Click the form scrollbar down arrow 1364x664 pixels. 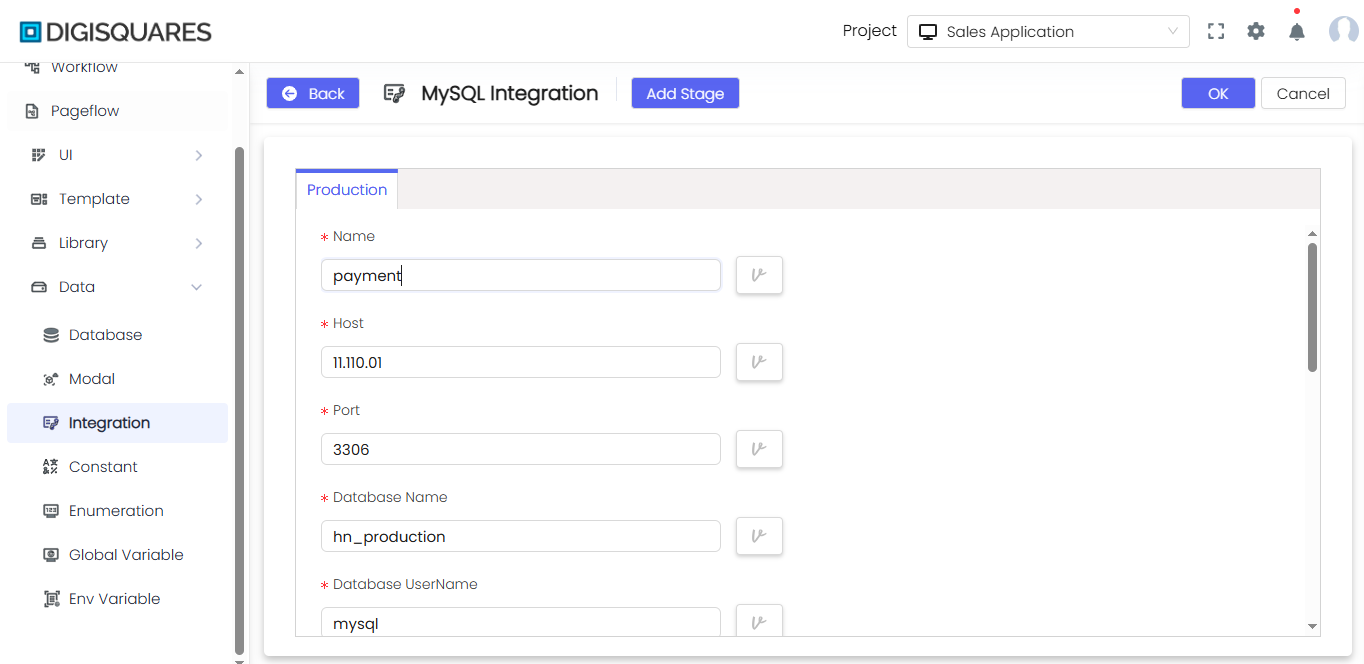pos(1312,626)
